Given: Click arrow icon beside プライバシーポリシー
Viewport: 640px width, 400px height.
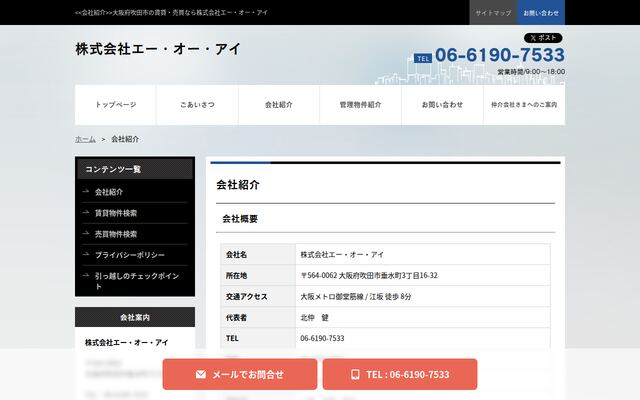Looking at the screenshot, I should [x=86, y=254].
